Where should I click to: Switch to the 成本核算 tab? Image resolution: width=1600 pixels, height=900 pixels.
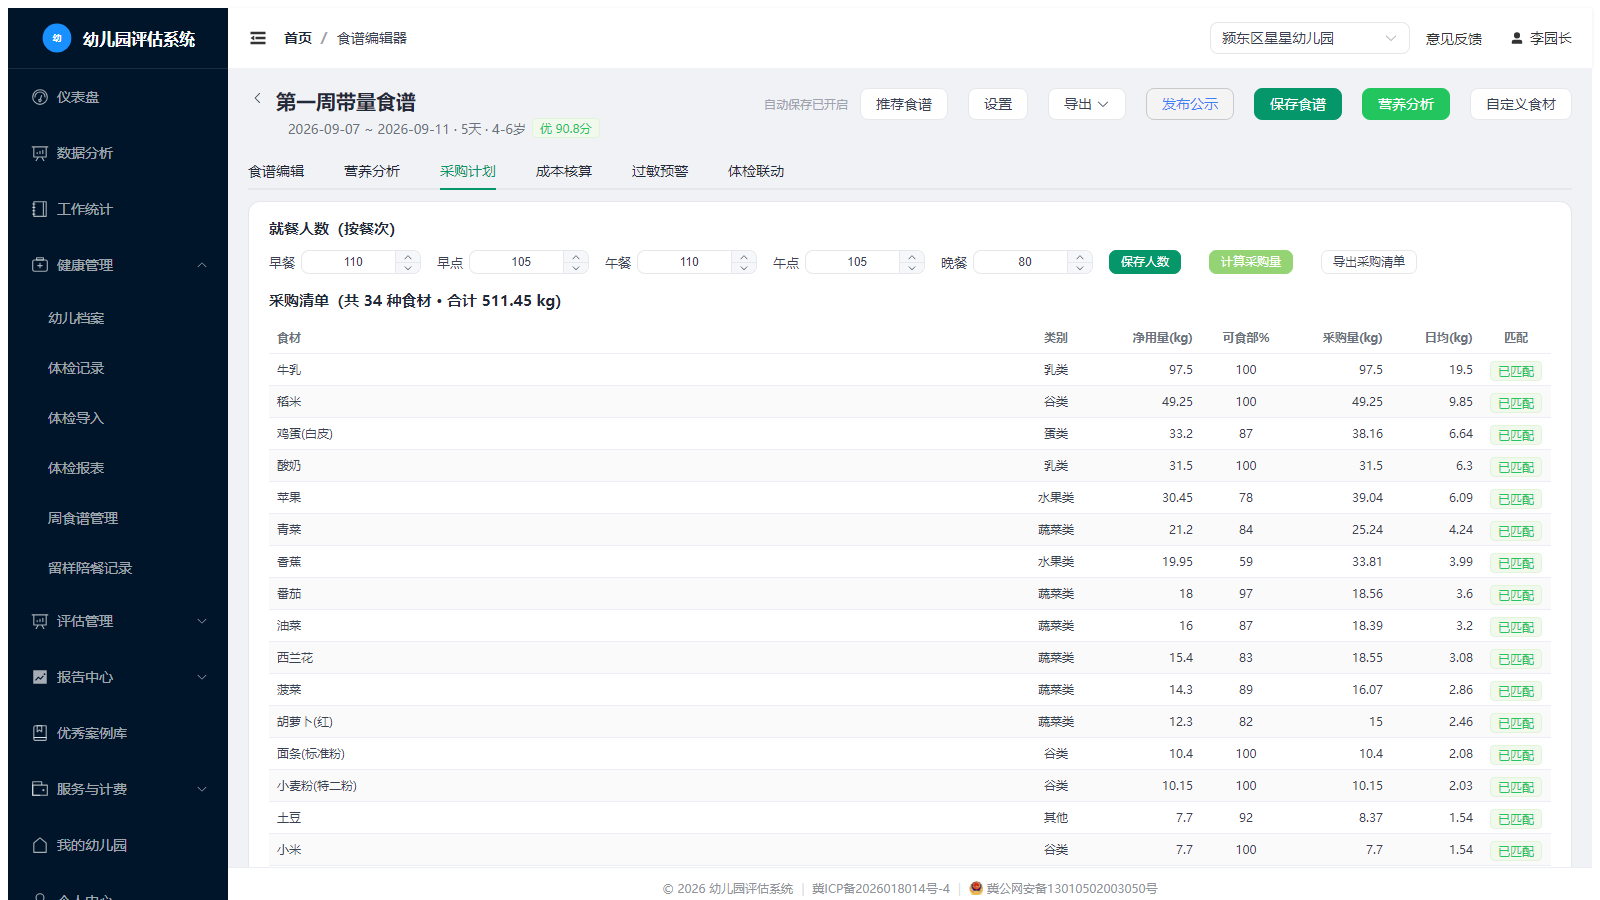pyautogui.click(x=564, y=172)
